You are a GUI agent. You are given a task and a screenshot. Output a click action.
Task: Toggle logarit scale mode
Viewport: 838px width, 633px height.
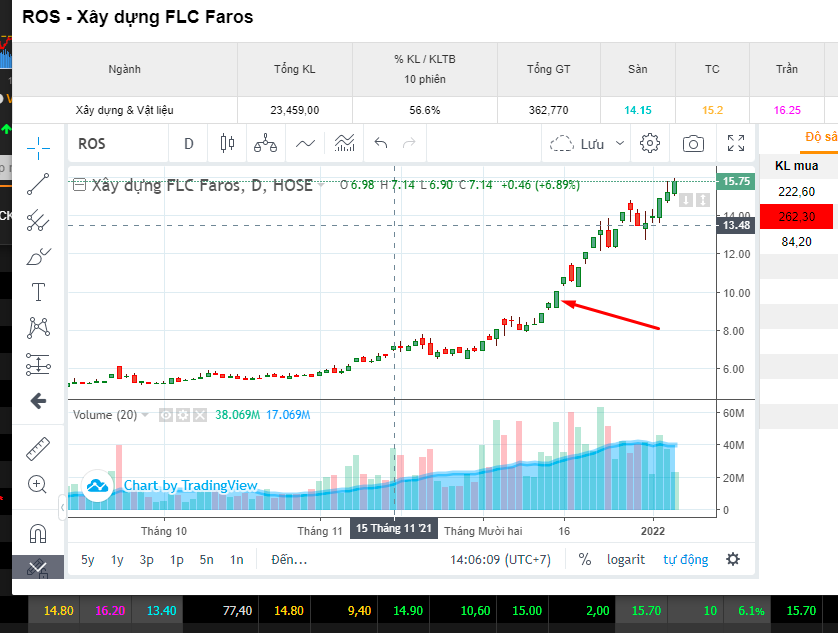pyautogui.click(x=626, y=559)
